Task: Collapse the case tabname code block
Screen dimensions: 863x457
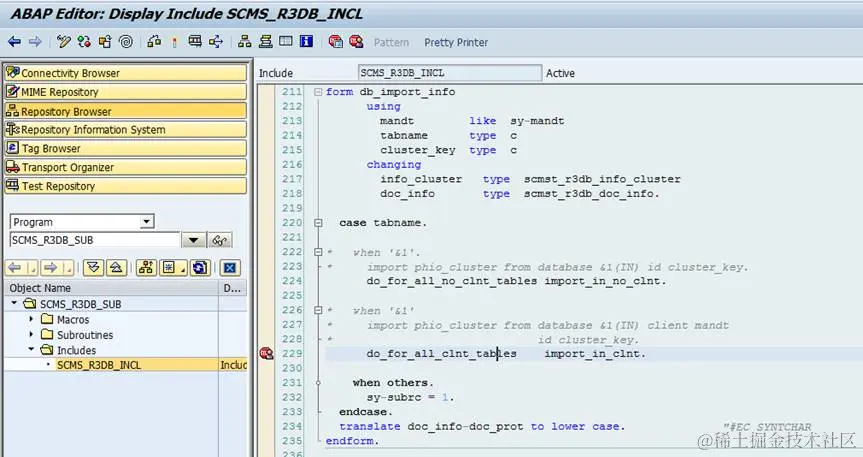Action: (318, 223)
